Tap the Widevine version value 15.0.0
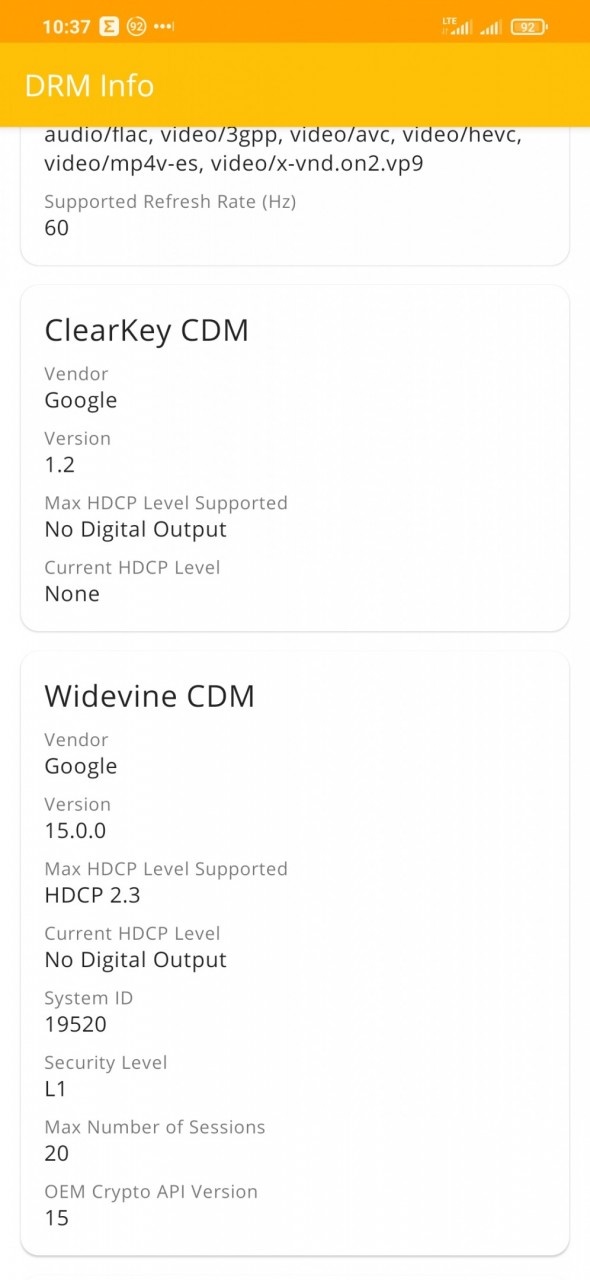The height and width of the screenshot is (1280, 590). point(75,831)
